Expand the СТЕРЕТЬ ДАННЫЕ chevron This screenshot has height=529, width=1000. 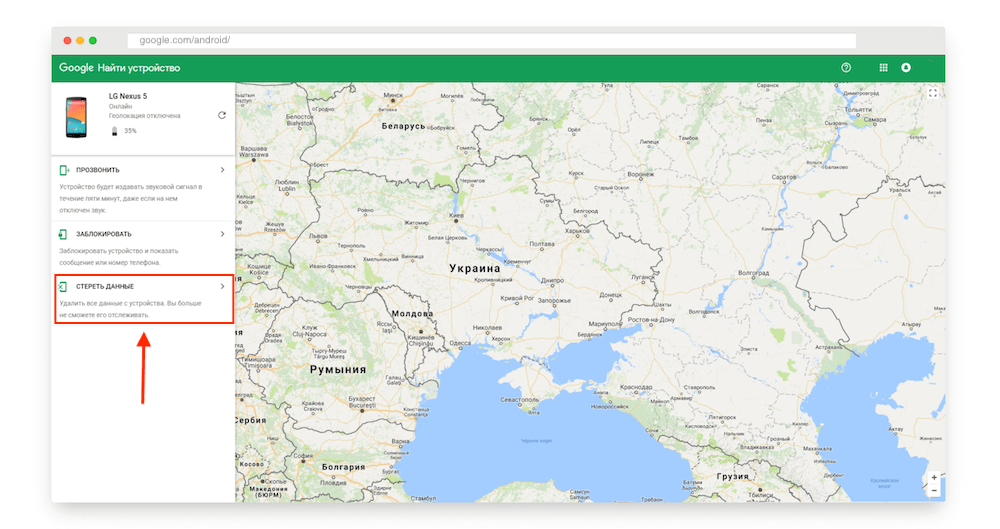tap(223, 287)
